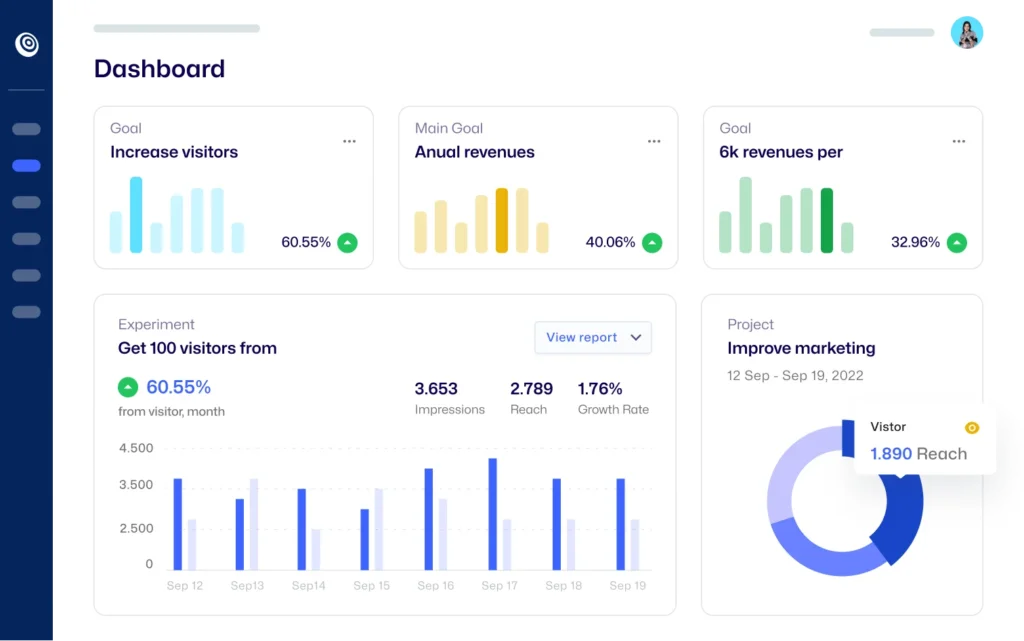Open options menu on Increase visitors card
The image size is (1024, 641).
pyautogui.click(x=349, y=142)
